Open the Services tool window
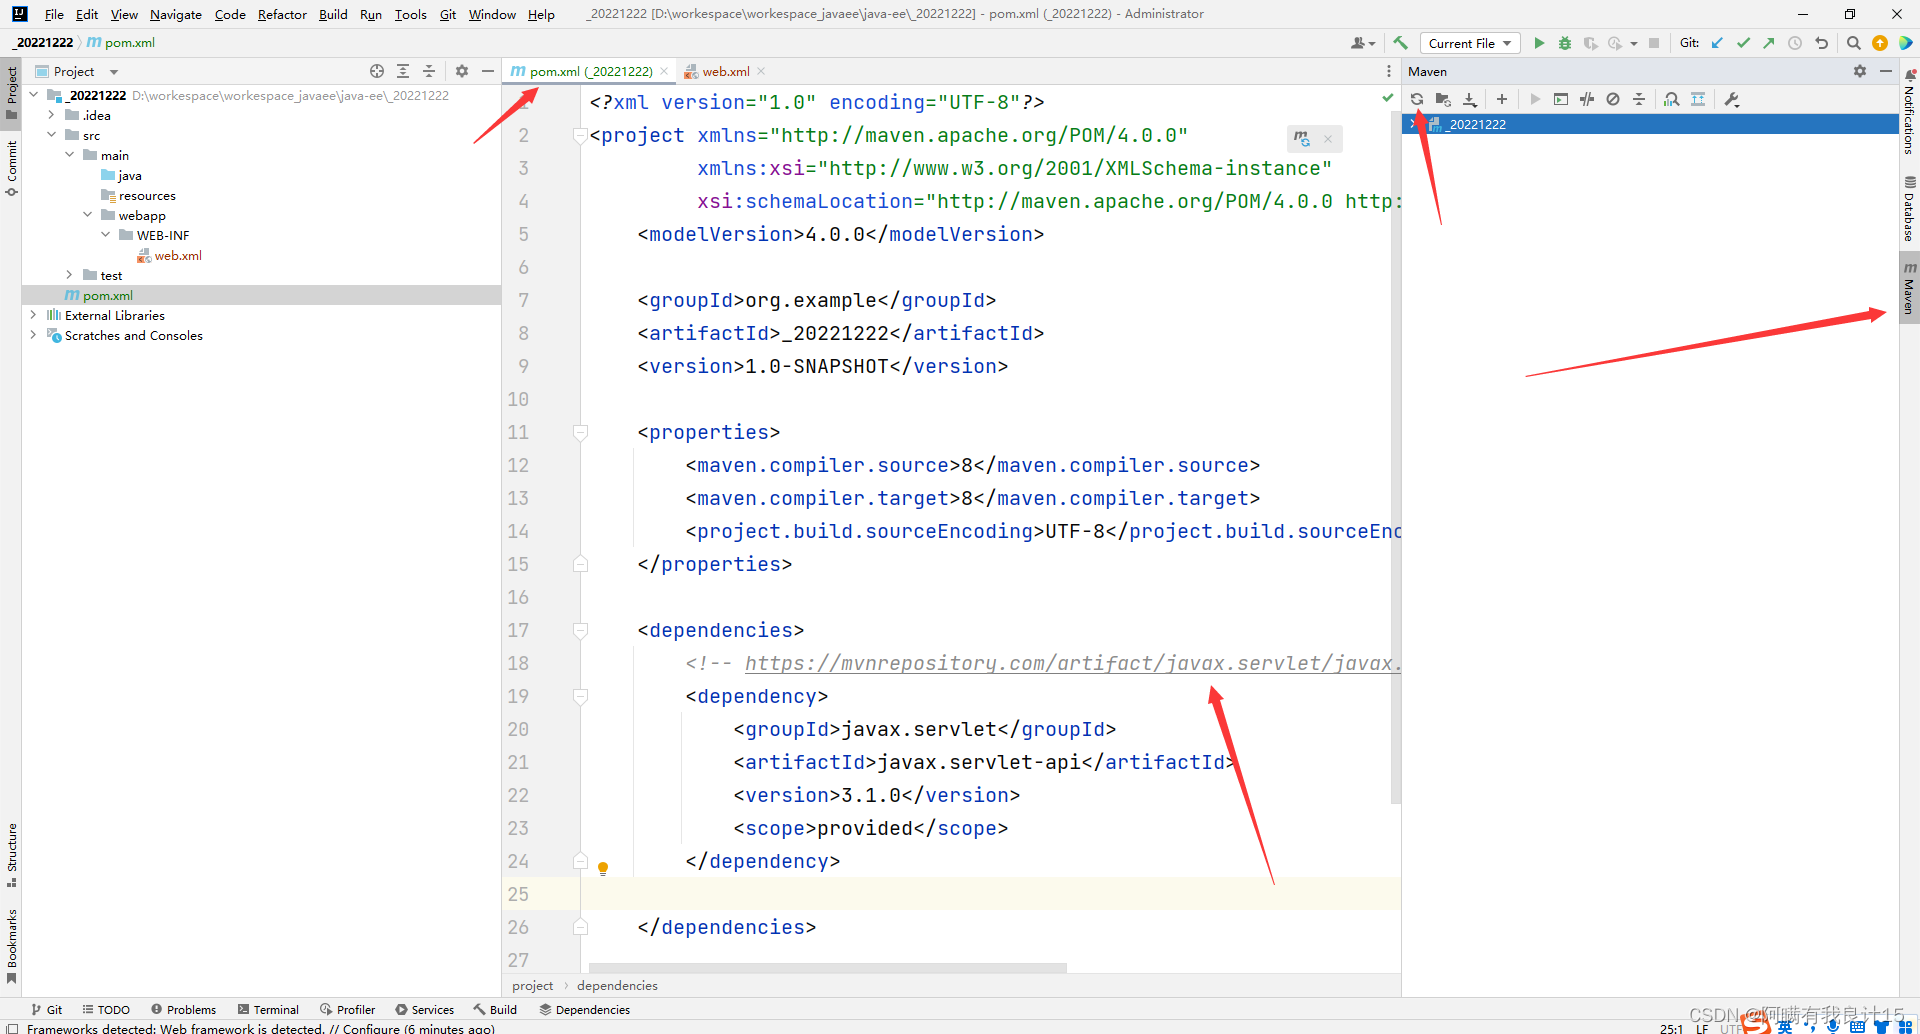This screenshot has height=1034, width=1920. [424, 1010]
